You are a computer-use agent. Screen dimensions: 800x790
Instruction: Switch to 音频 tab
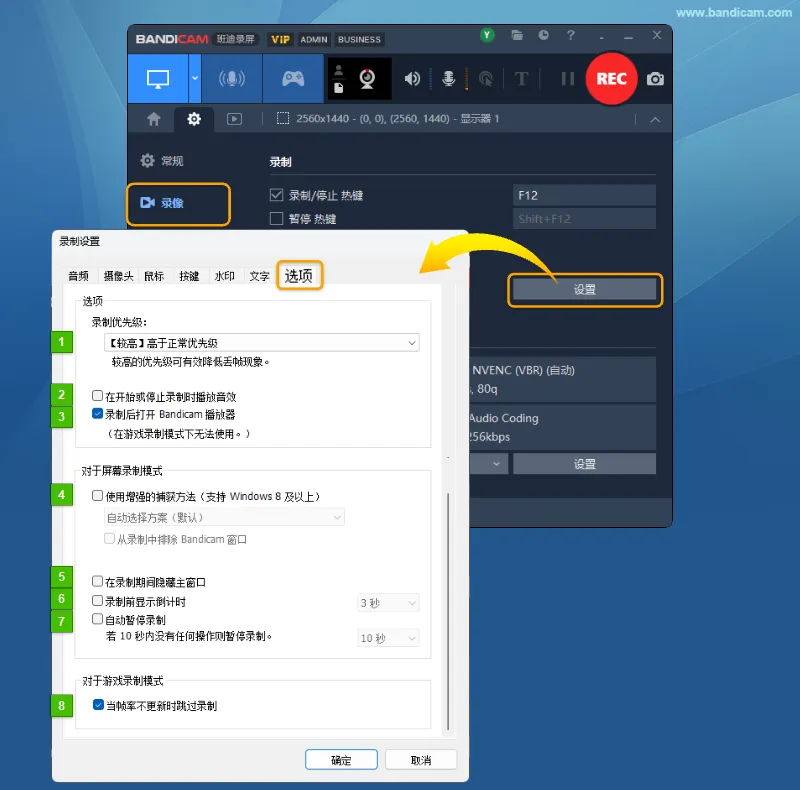click(x=79, y=276)
